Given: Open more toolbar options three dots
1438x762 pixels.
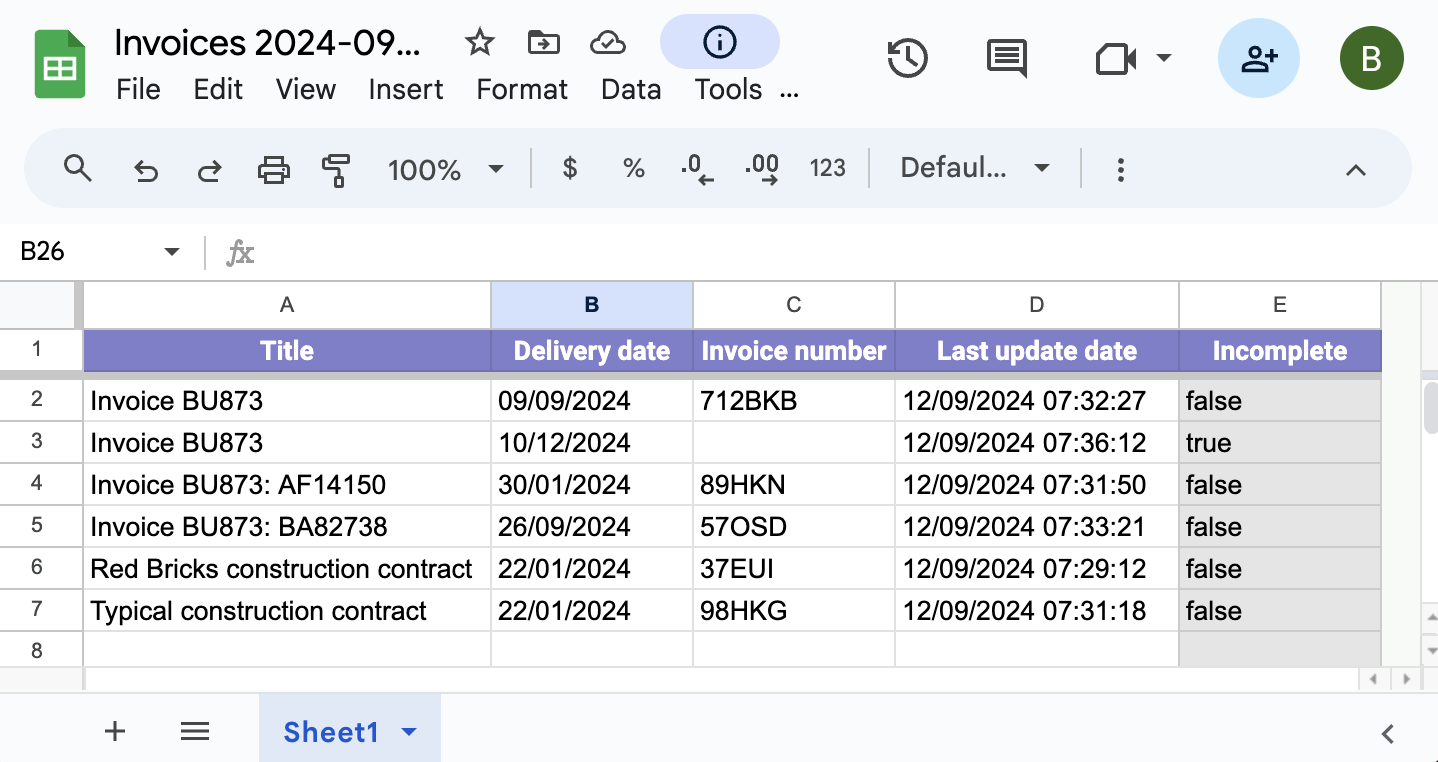Looking at the screenshot, I should point(1121,169).
